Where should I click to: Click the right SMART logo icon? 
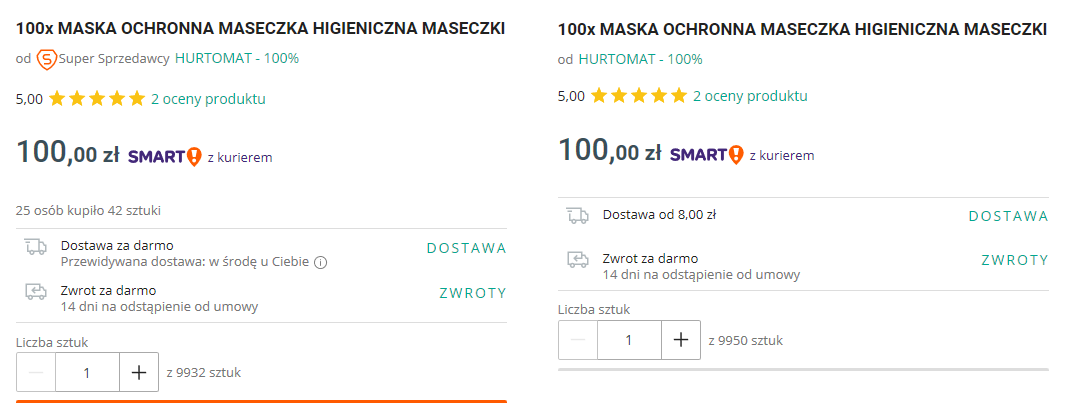(706, 154)
